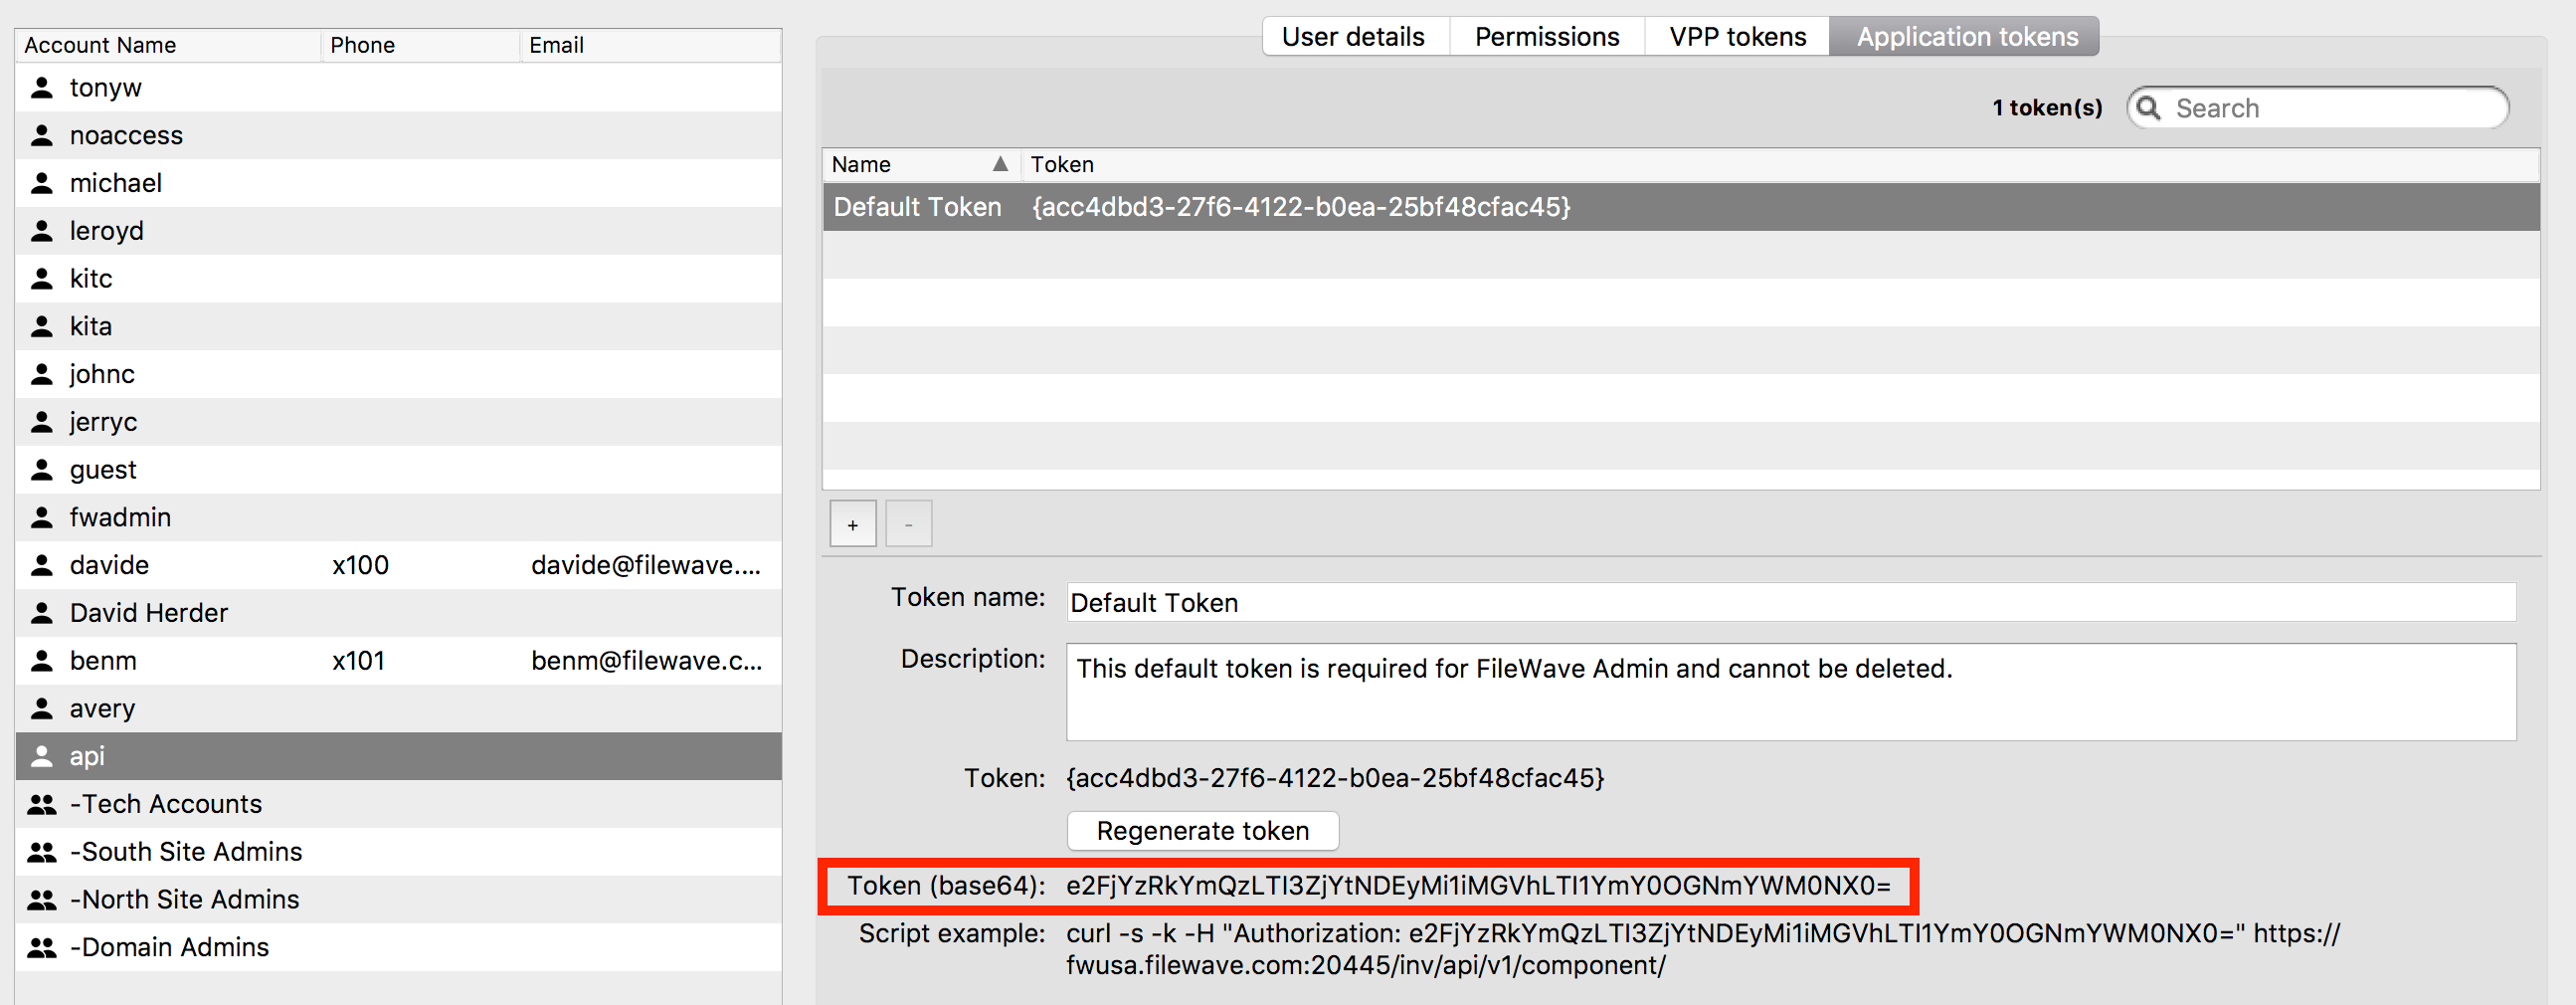Click the group icon beside -Tech Accounts
2576x1005 pixels.
[42, 803]
